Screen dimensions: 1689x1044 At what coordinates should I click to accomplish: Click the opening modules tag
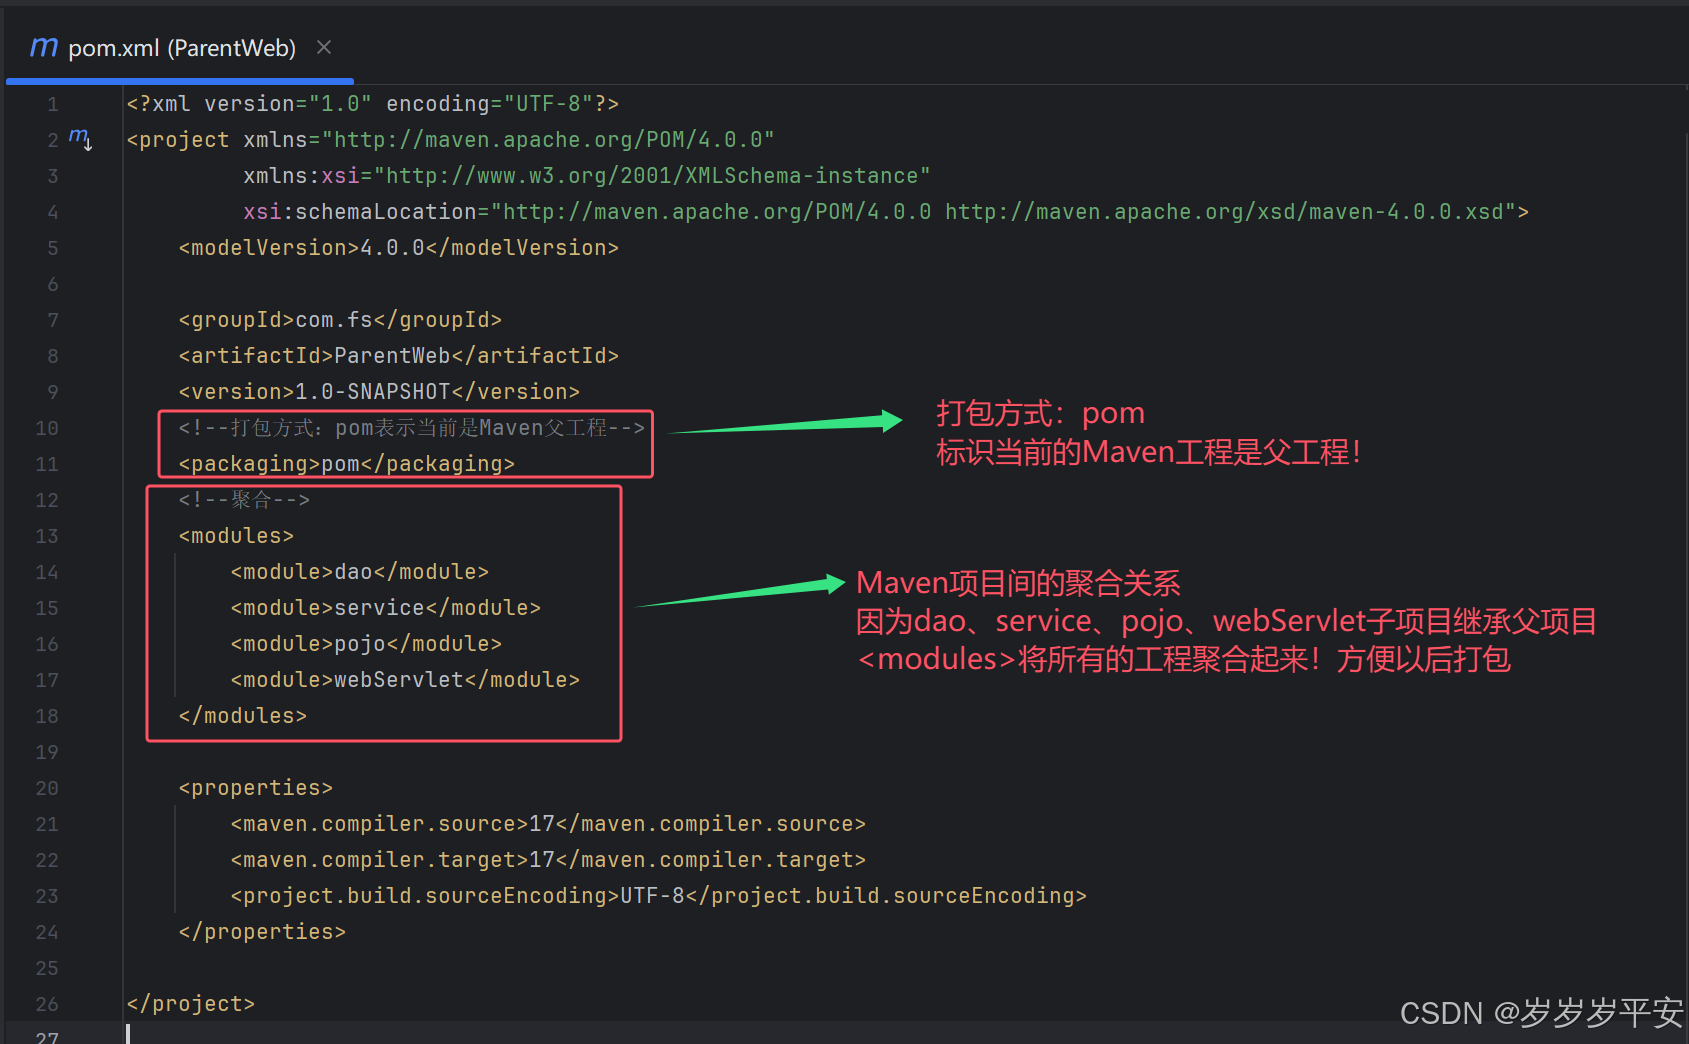[236, 536]
